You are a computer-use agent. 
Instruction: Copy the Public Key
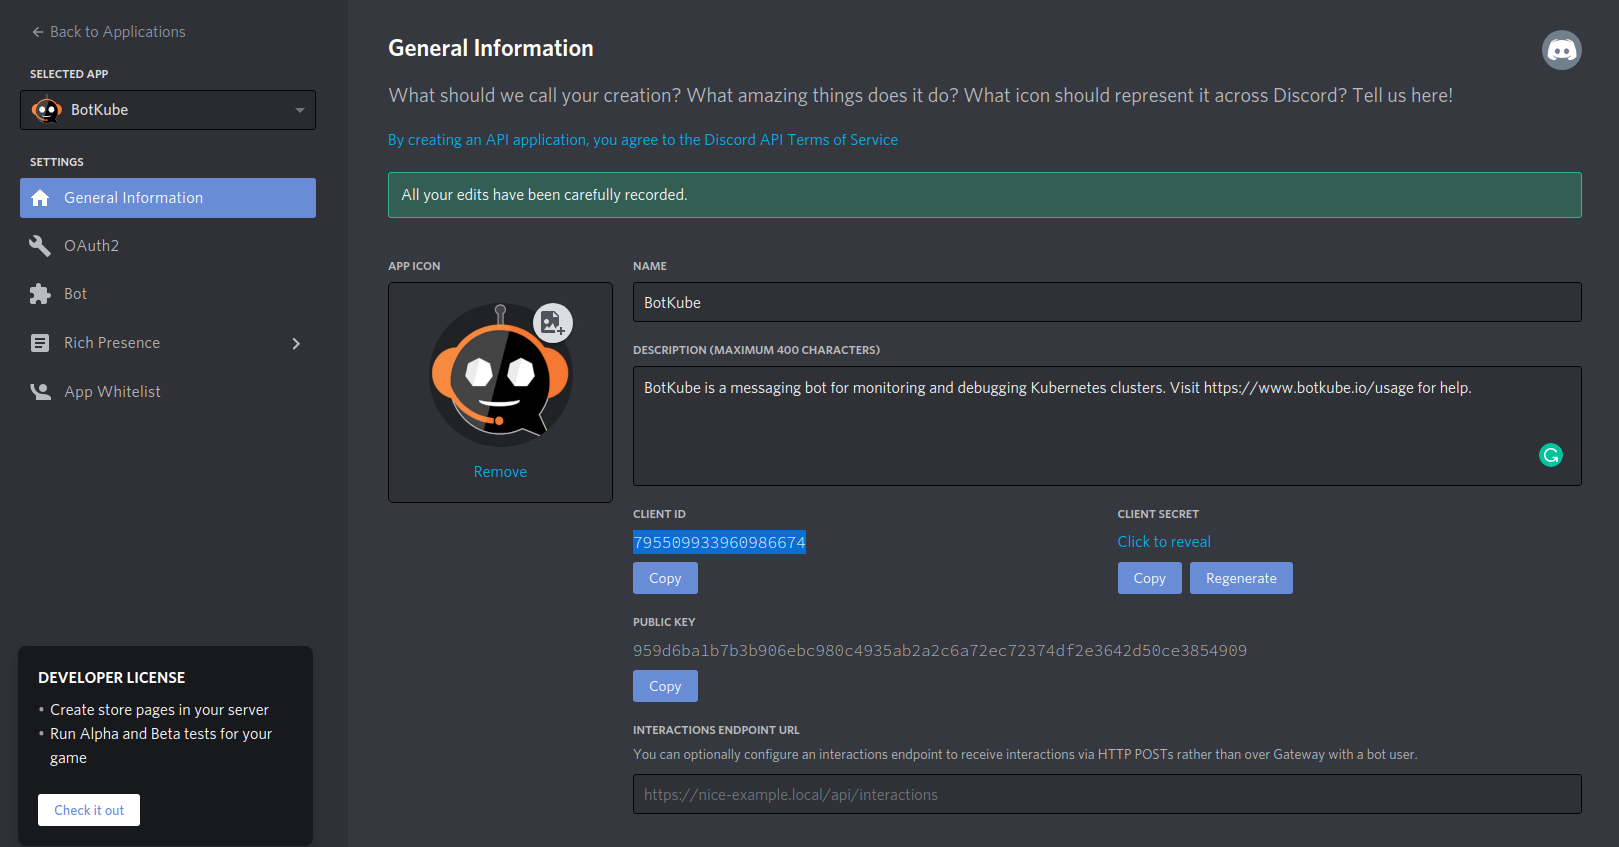pos(665,686)
